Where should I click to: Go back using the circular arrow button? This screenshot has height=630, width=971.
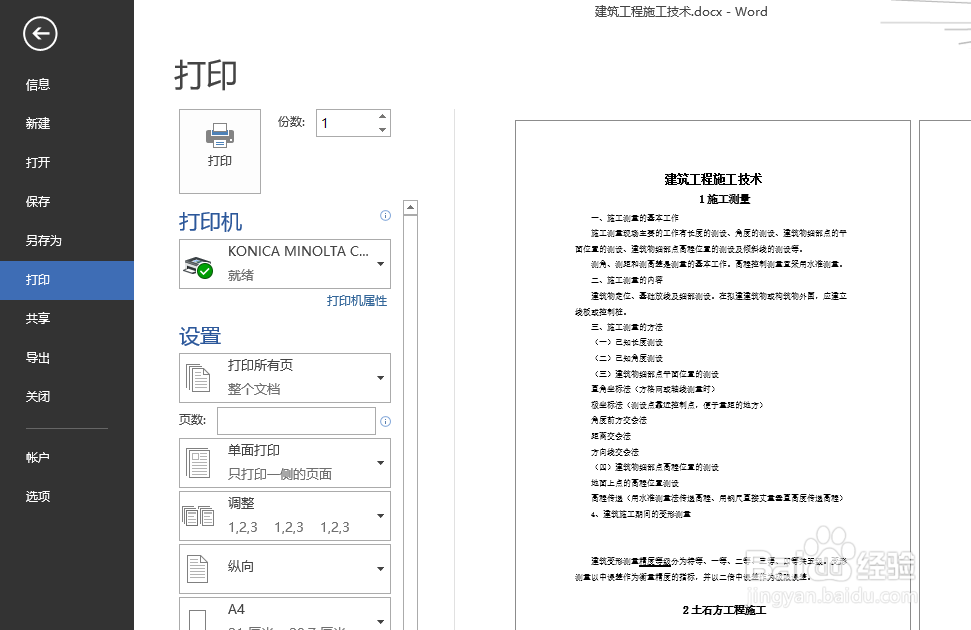pyautogui.click(x=40, y=33)
